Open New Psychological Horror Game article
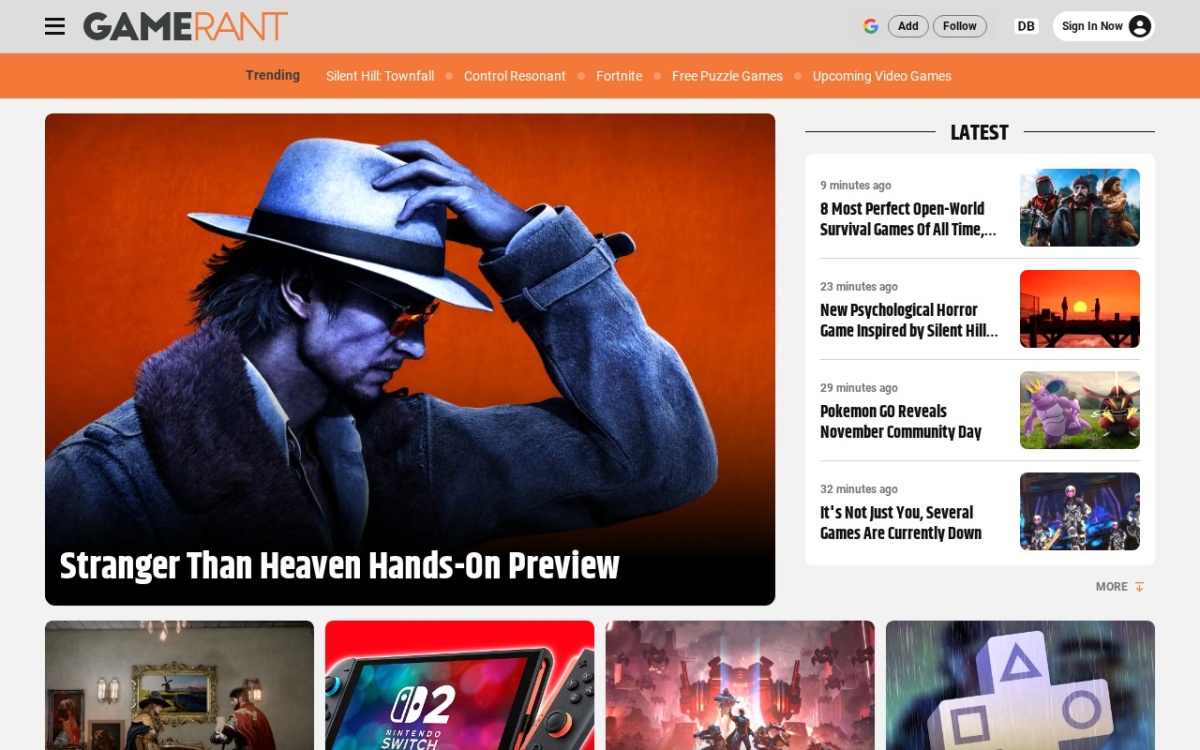The image size is (1200, 750). point(909,320)
